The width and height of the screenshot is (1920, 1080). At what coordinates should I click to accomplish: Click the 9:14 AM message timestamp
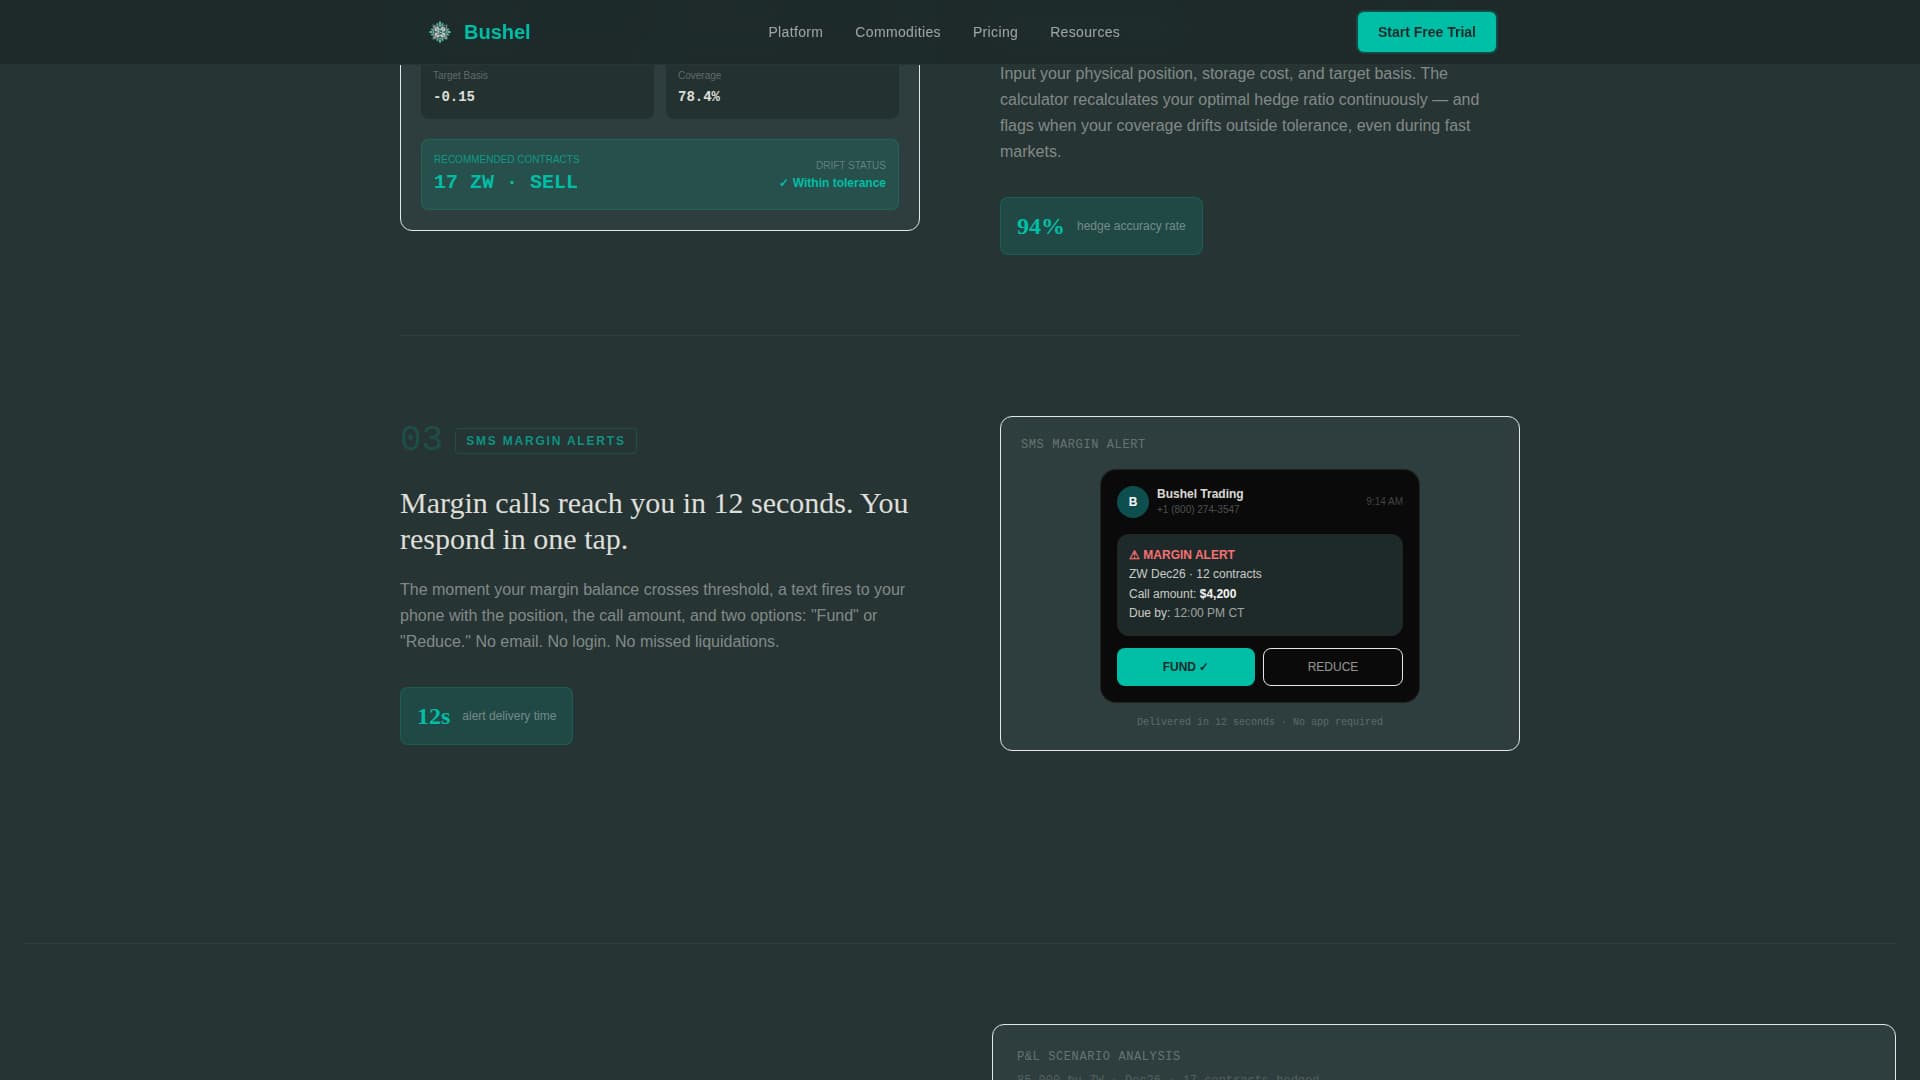point(1384,502)
